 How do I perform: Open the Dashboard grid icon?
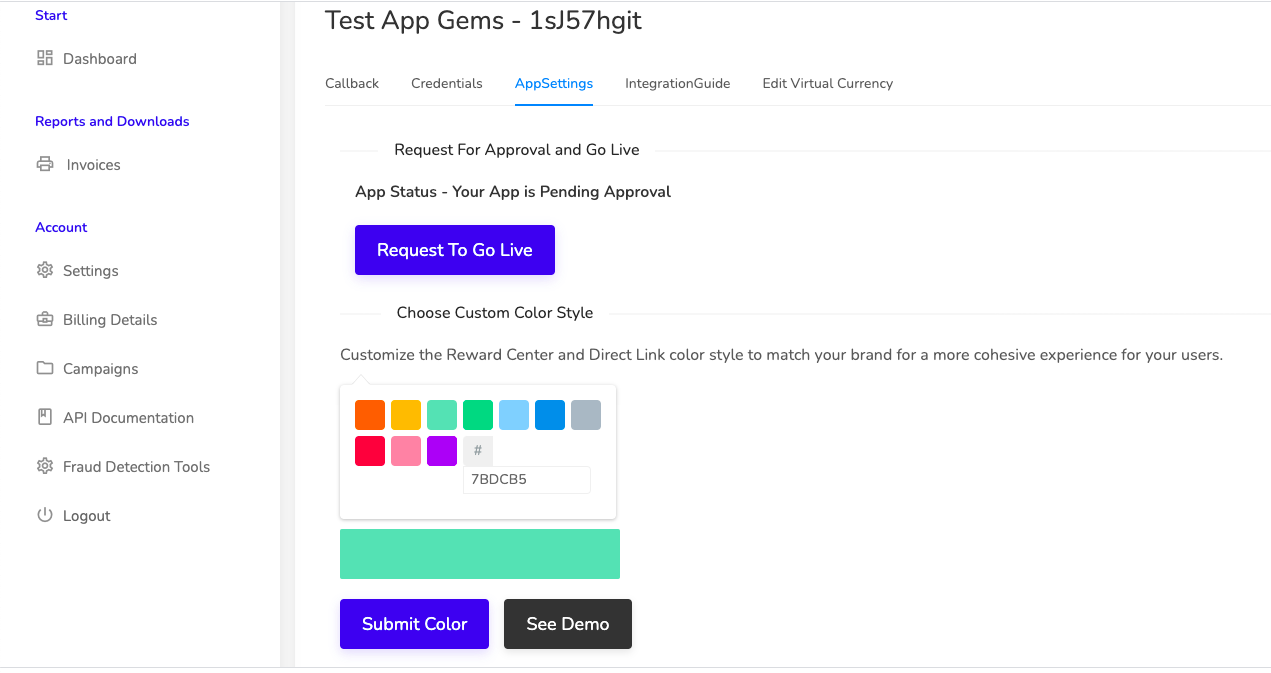44,58
